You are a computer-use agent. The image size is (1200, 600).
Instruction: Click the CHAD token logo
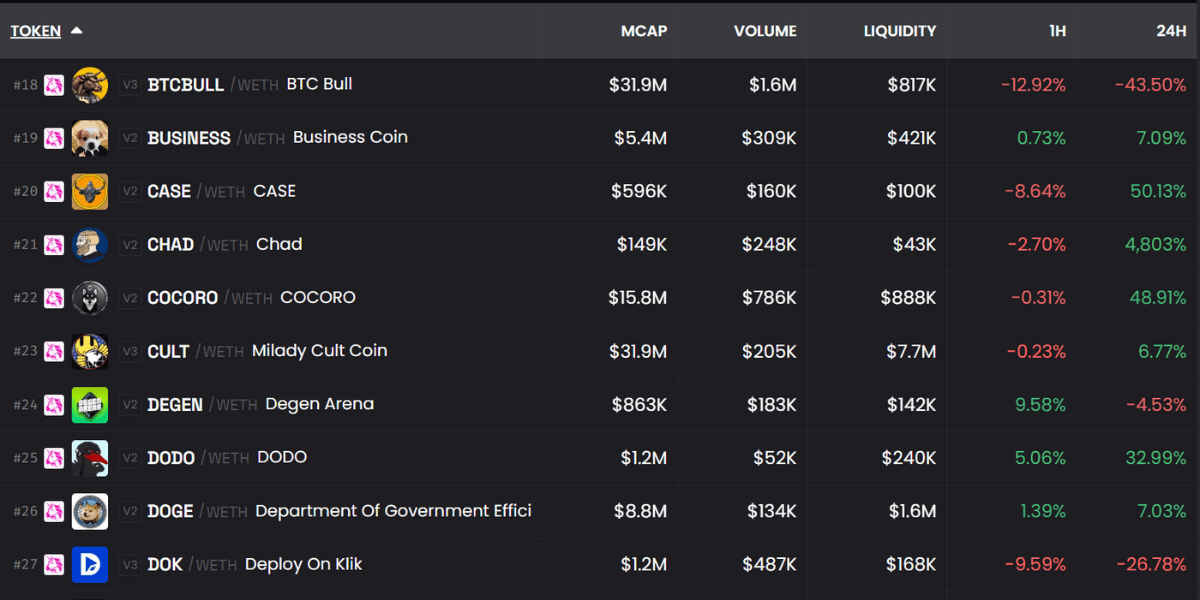90,245
